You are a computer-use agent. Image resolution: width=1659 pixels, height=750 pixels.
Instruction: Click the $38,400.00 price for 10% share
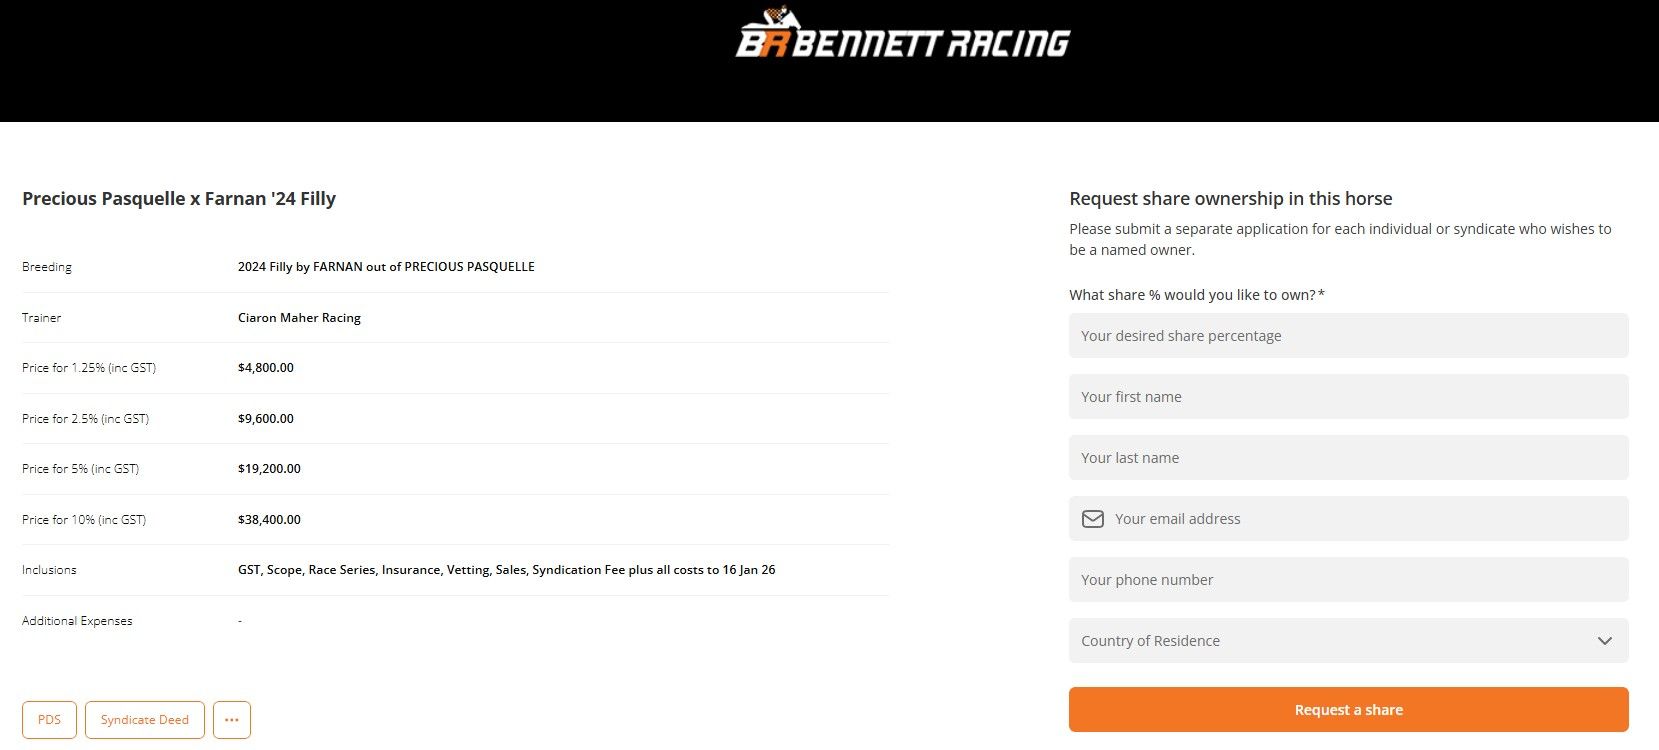pyautogui.click(x=269, y=520)
